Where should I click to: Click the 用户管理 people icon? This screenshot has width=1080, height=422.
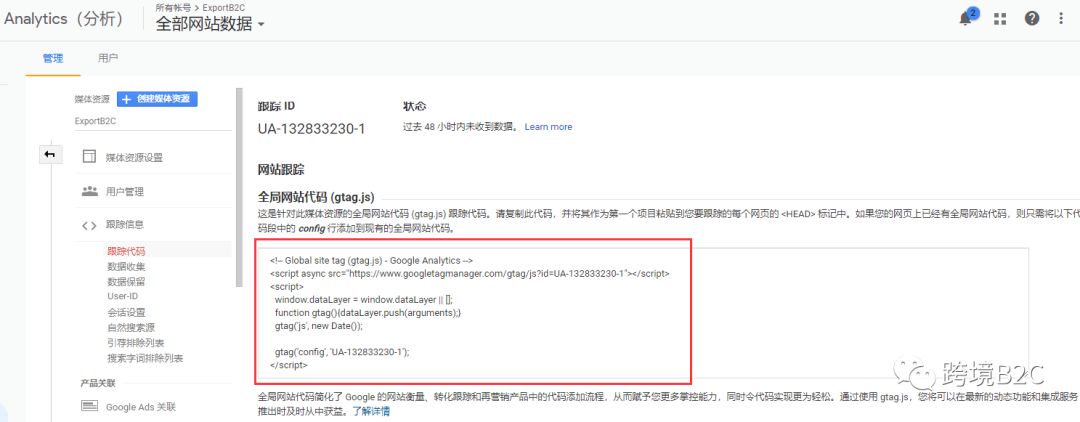90,191
